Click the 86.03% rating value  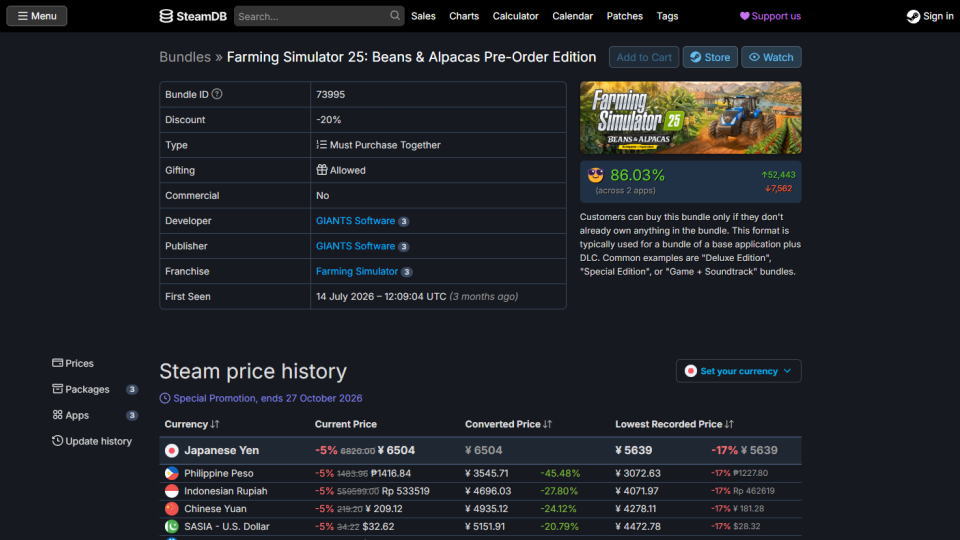pos(637,175)
